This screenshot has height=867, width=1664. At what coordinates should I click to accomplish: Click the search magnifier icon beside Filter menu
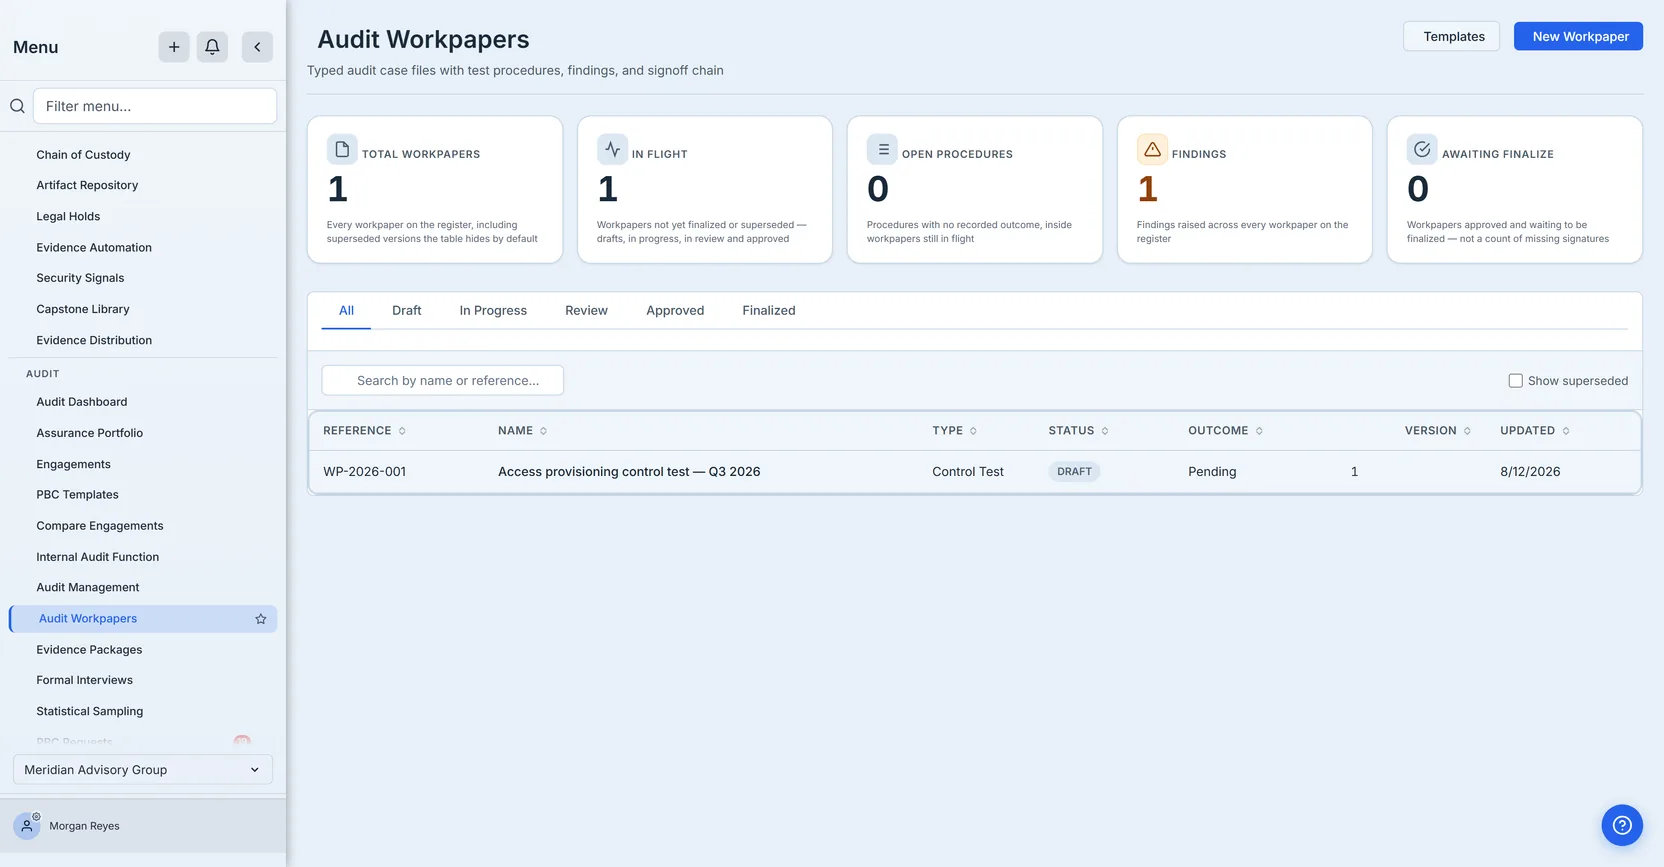coord(17,106)
